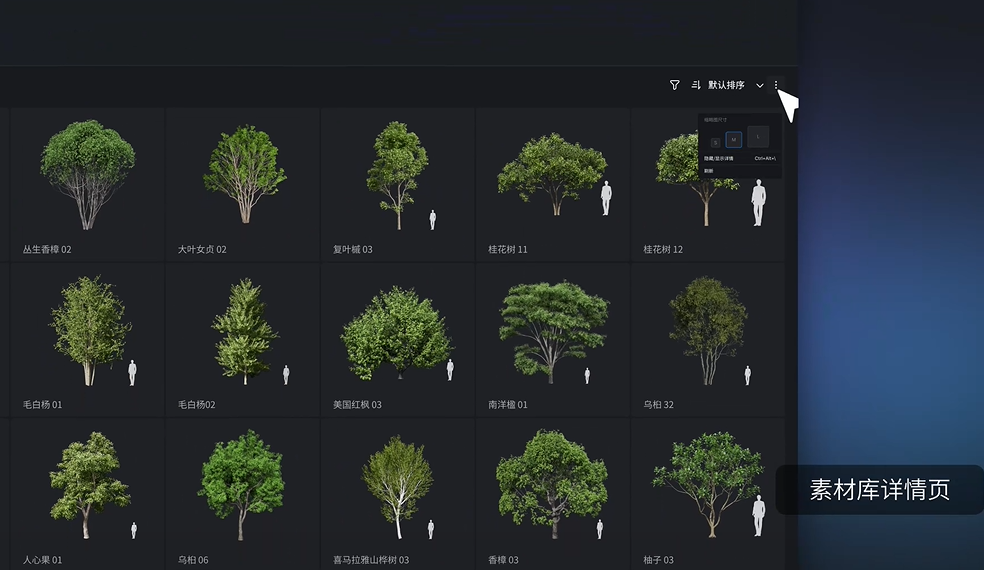The image size is (984, 570).
Task: Click the 大叶女贞 02 name label
Action: 202,249
